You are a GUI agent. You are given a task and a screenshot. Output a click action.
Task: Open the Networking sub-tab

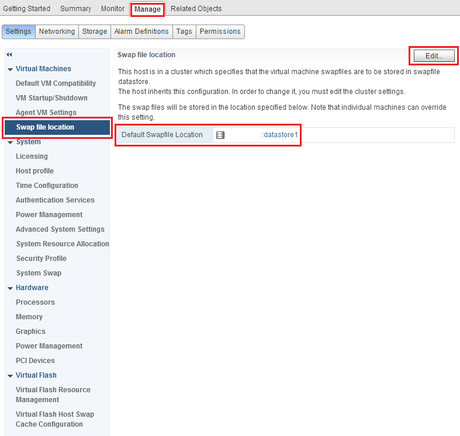click(x=57, y=31)
